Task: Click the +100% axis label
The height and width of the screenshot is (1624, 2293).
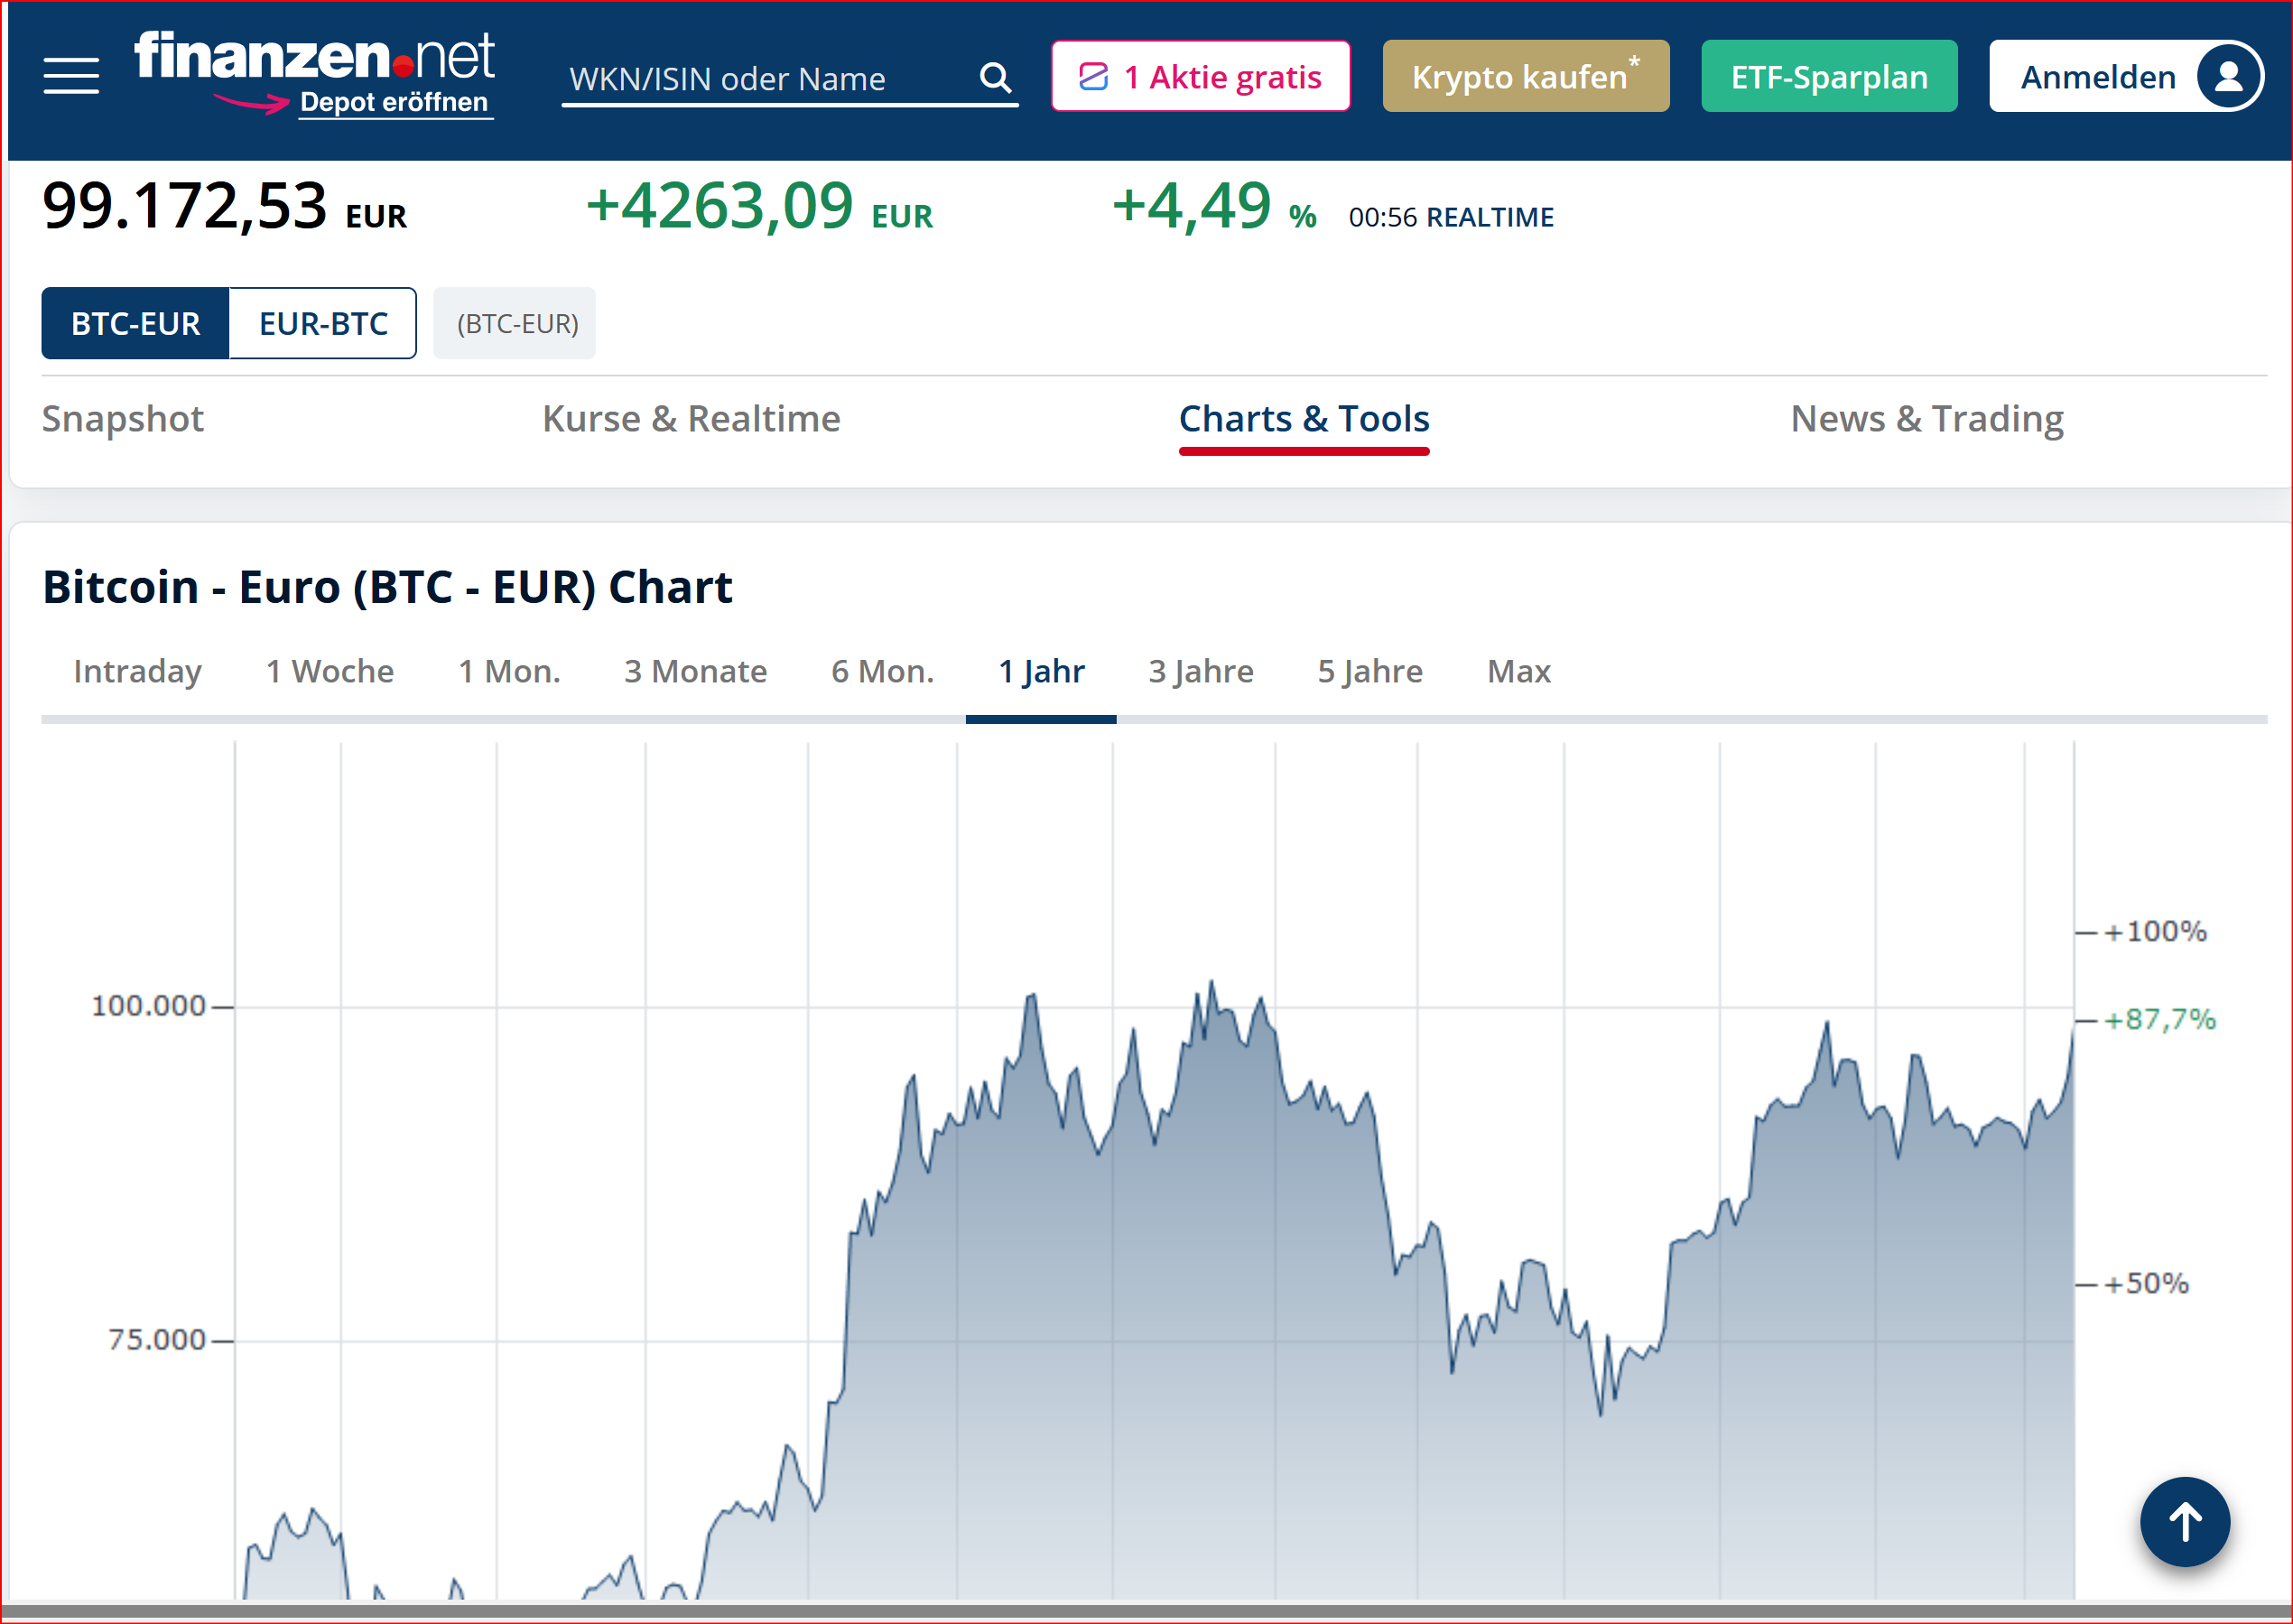Action: pos(2155,932)
